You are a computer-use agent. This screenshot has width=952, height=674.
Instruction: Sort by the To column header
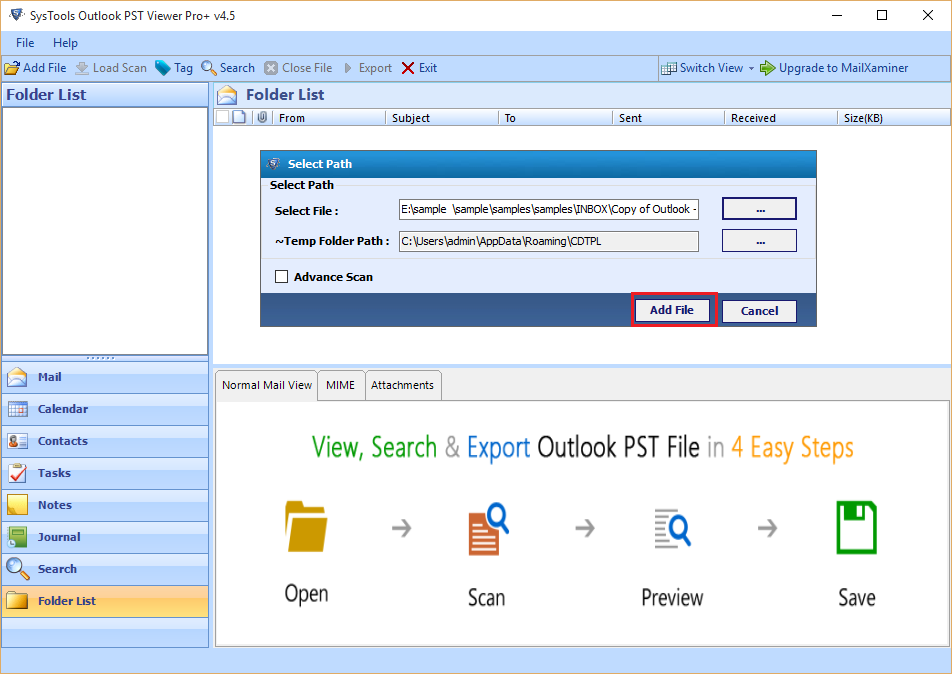556,118
